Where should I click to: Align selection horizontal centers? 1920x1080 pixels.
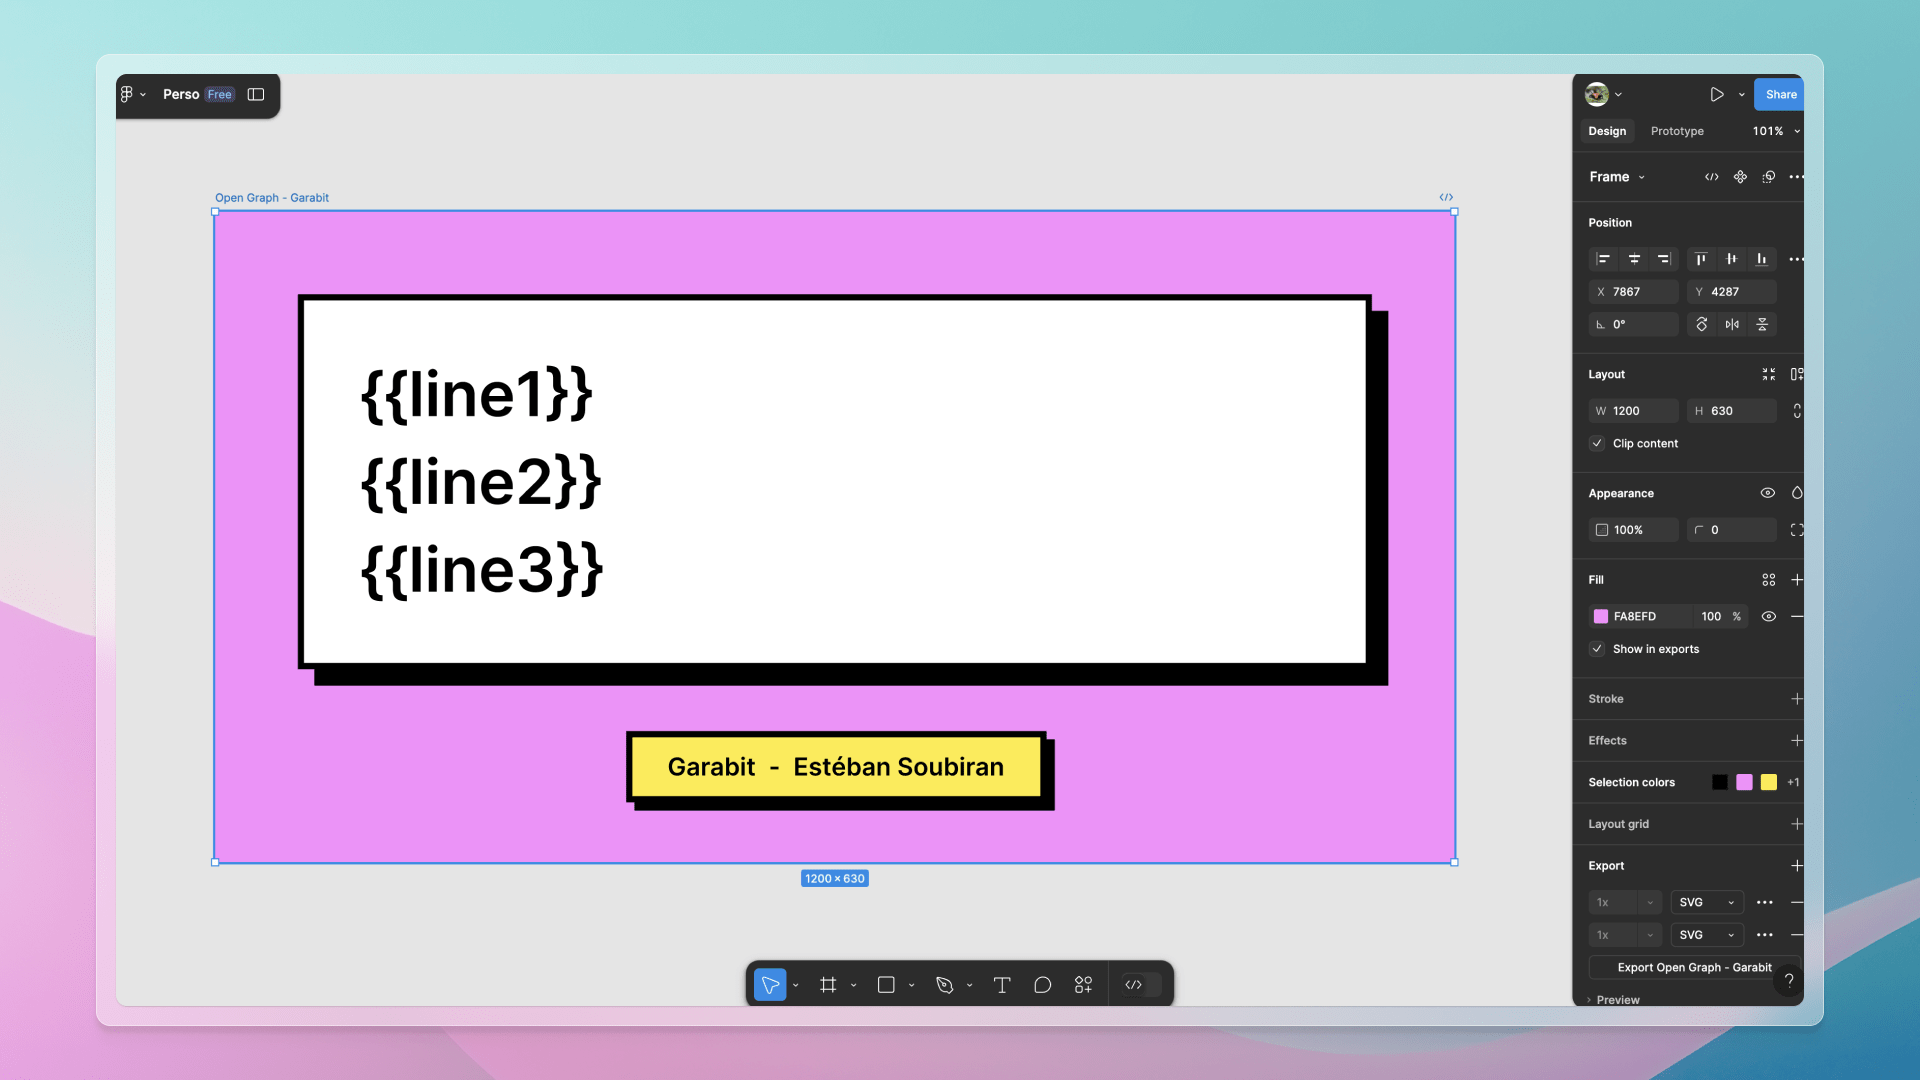1634,259
